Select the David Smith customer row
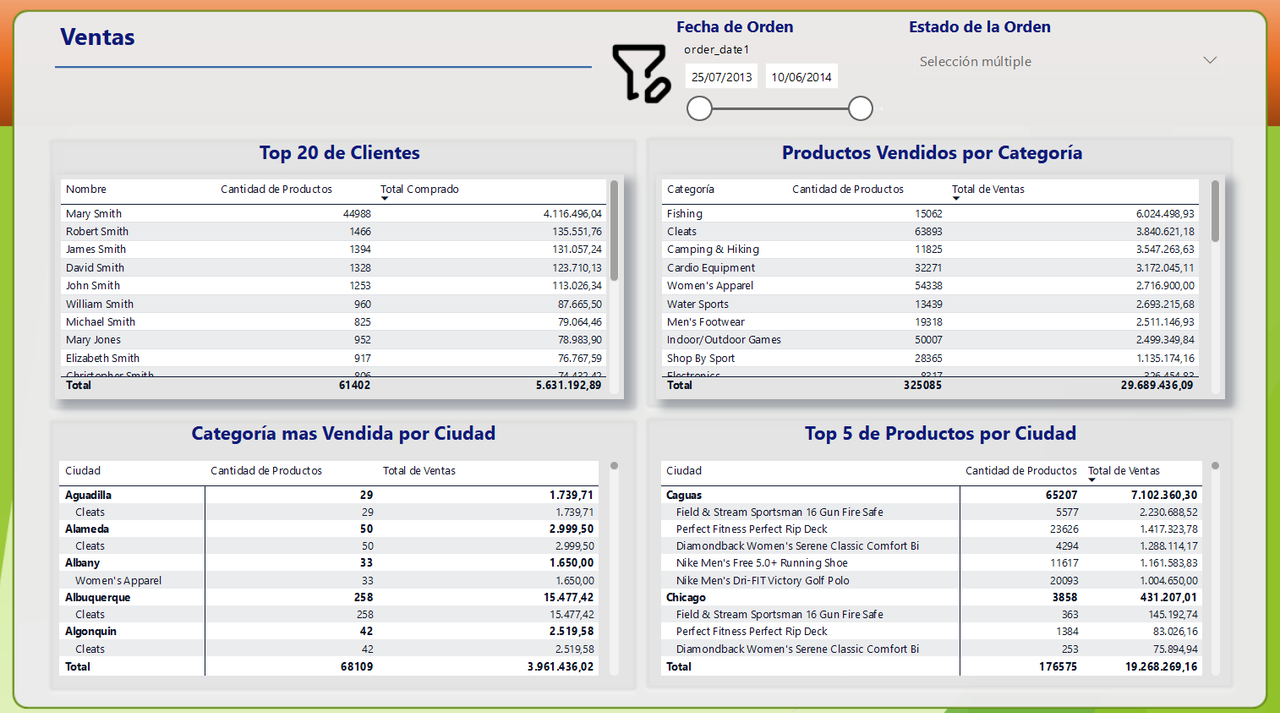Screen dimensions: 1280x713 tap(334, 267)
